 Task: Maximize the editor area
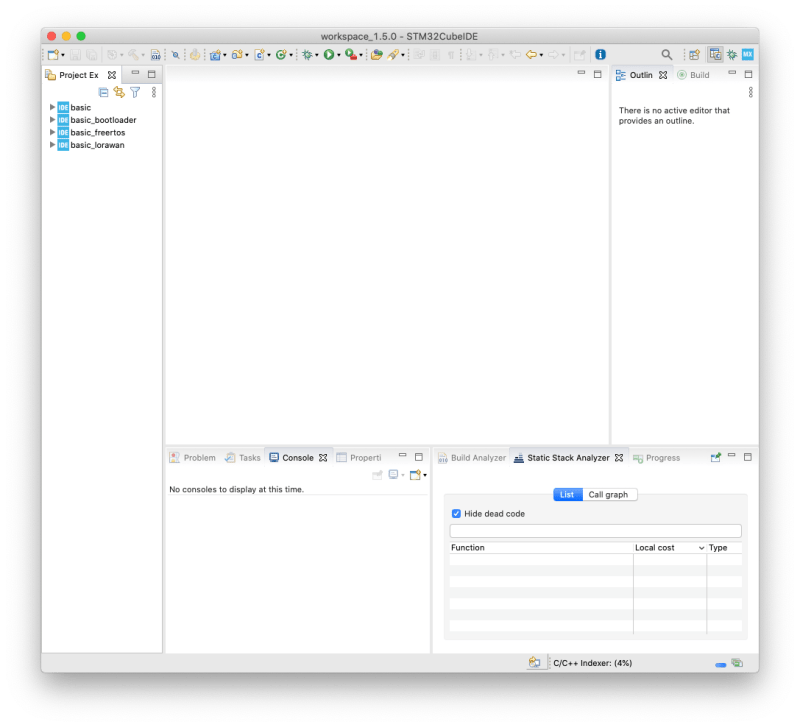pyautogui.click(x=597, y=74)
